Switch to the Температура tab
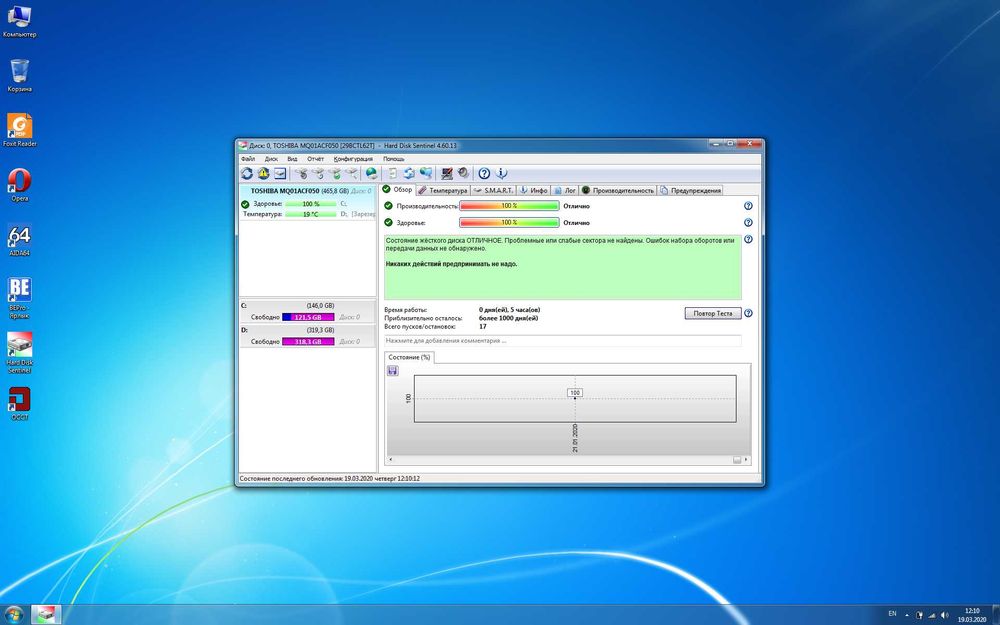1000x625 pixels. (443, 190)
